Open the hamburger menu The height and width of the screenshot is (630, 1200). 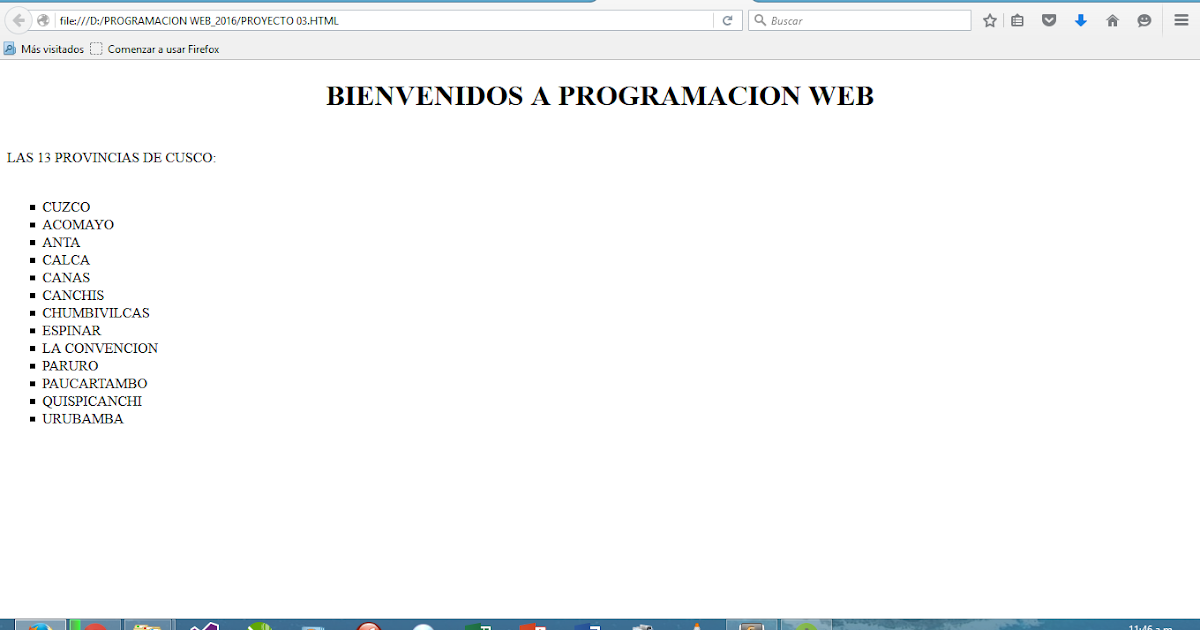(1181, 20)
